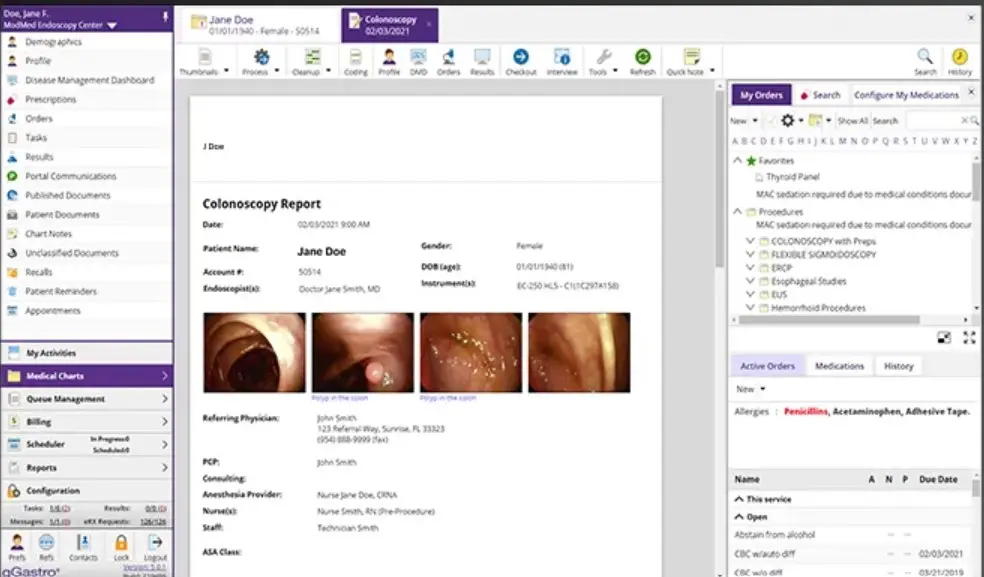Open the Interview toolbar icon

tap(562, 60)
